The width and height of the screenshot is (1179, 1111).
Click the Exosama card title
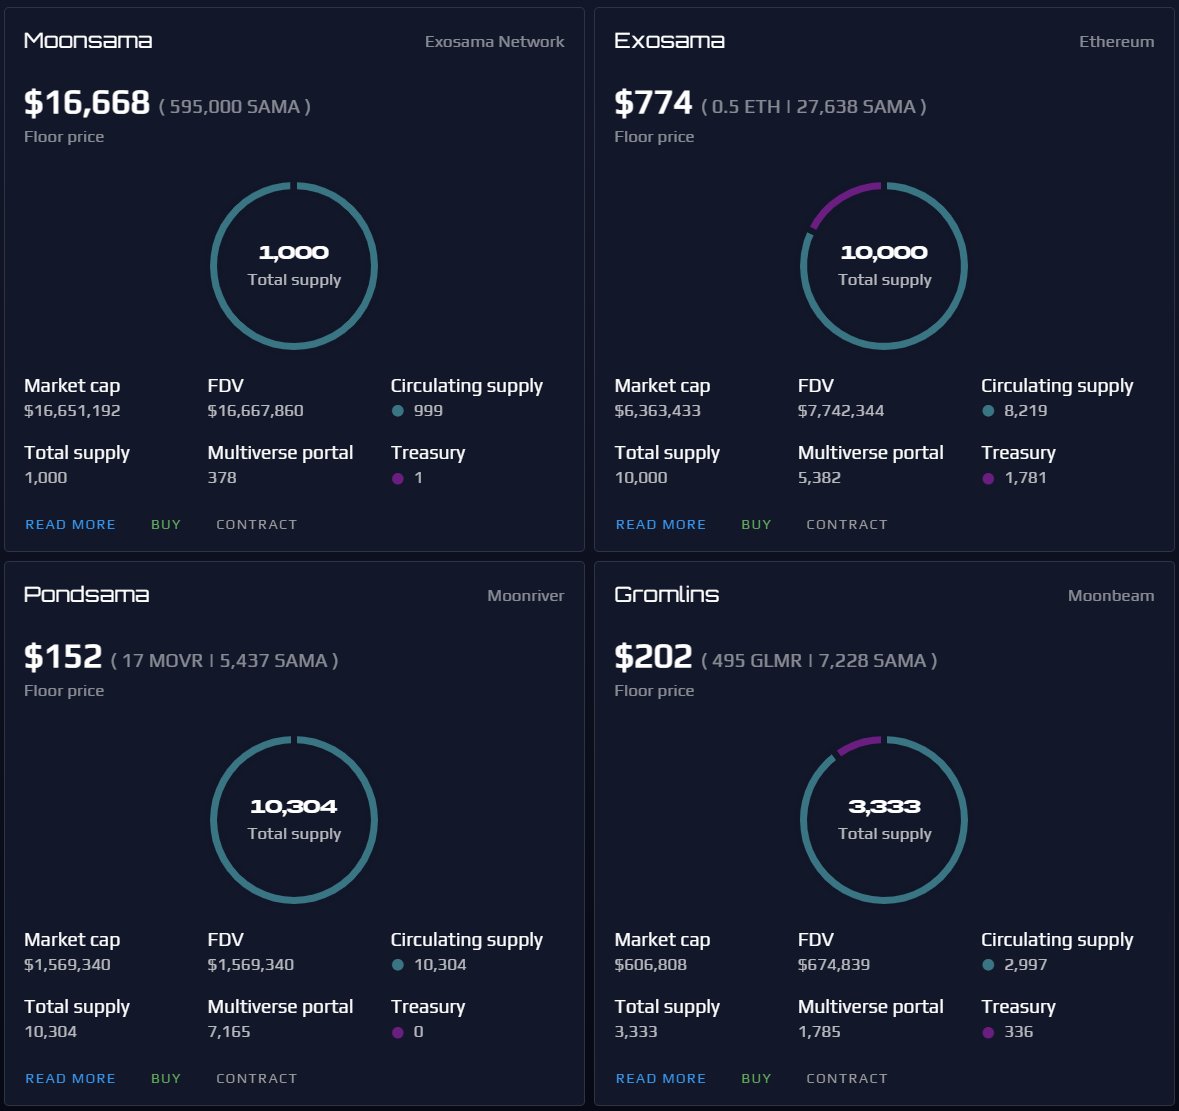(669, 41)
